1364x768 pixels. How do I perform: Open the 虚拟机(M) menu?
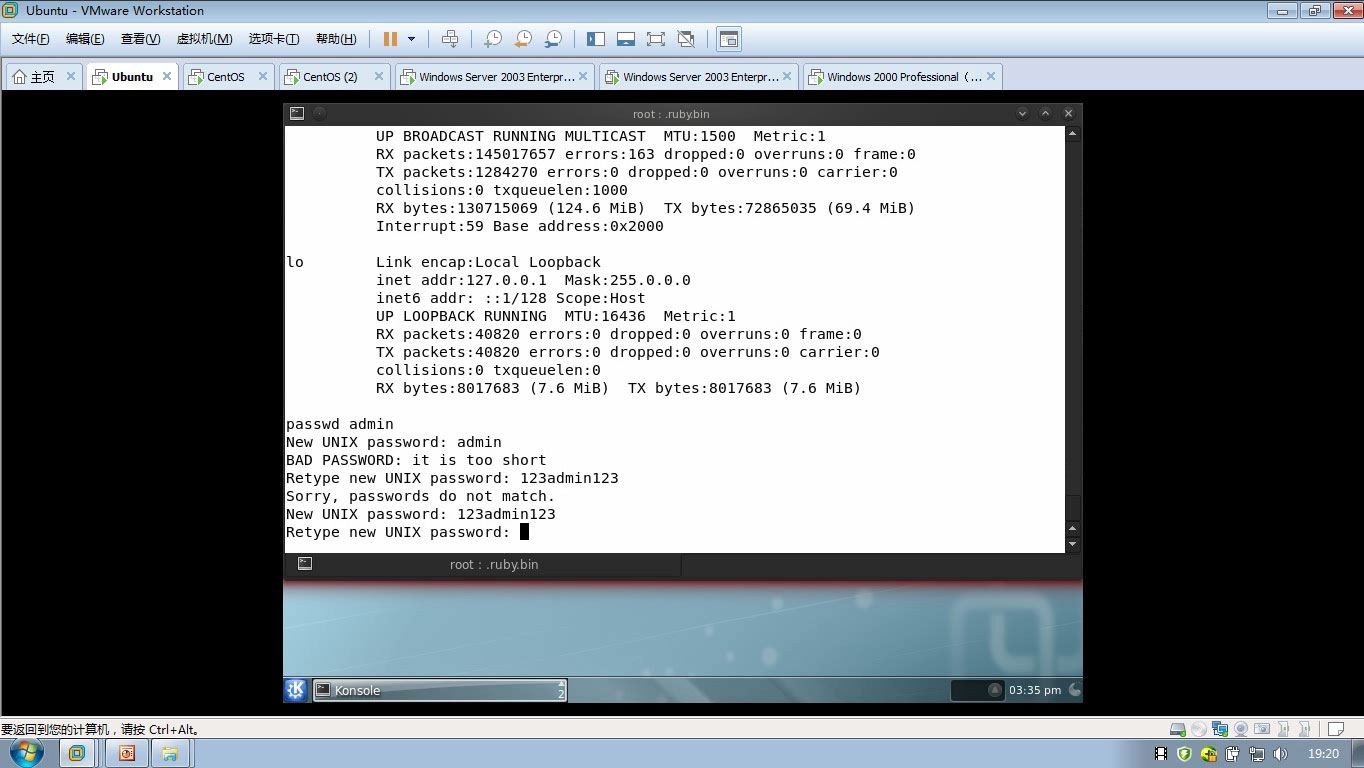(x=204, y=39)
